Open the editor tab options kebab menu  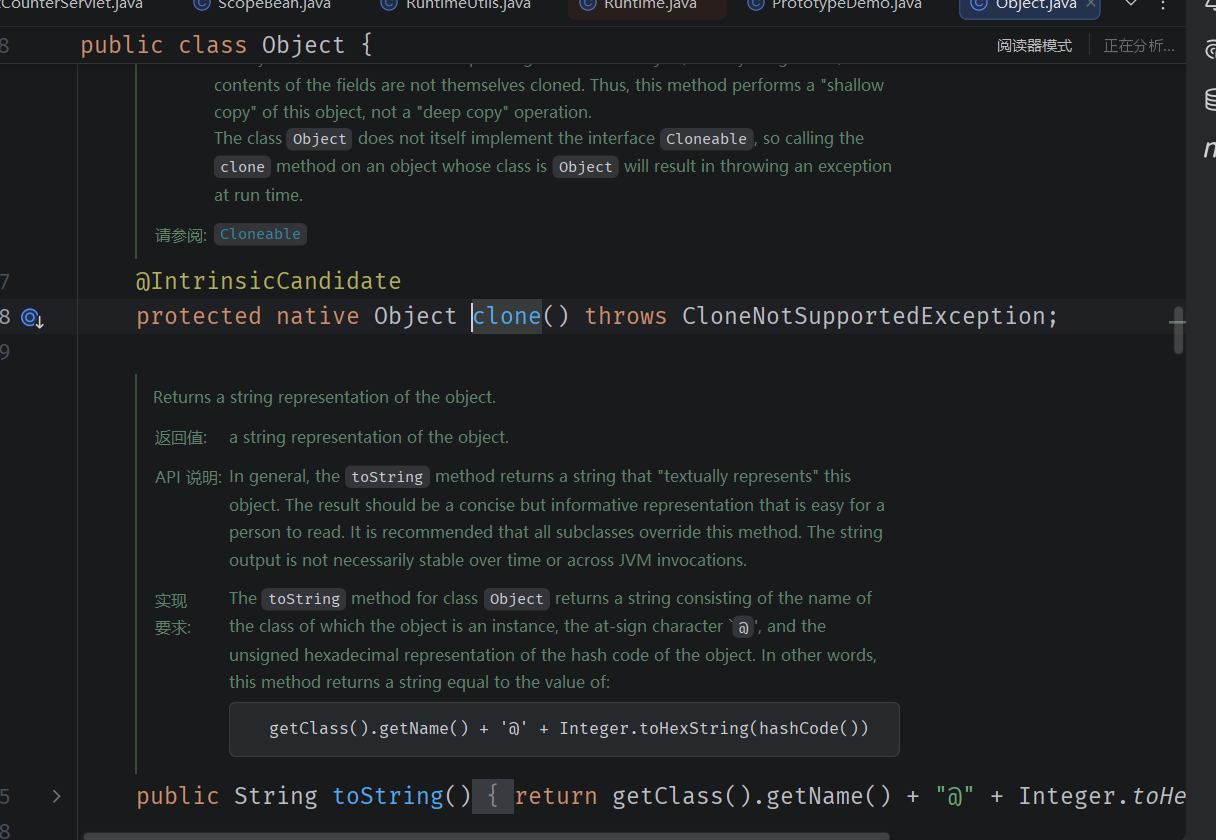tap(1162, 5)
